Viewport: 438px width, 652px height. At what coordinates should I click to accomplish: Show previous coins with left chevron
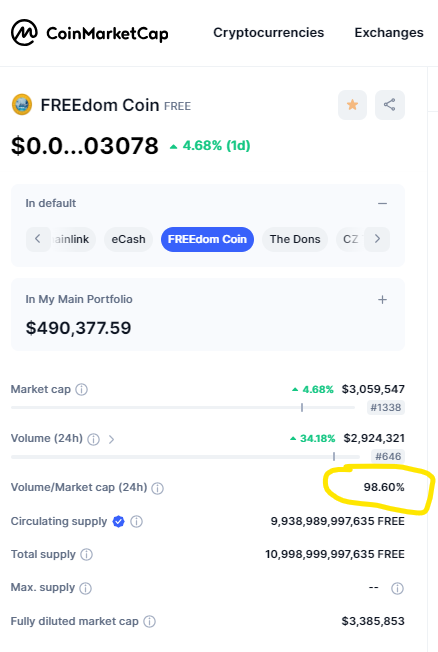coord(38,239)
